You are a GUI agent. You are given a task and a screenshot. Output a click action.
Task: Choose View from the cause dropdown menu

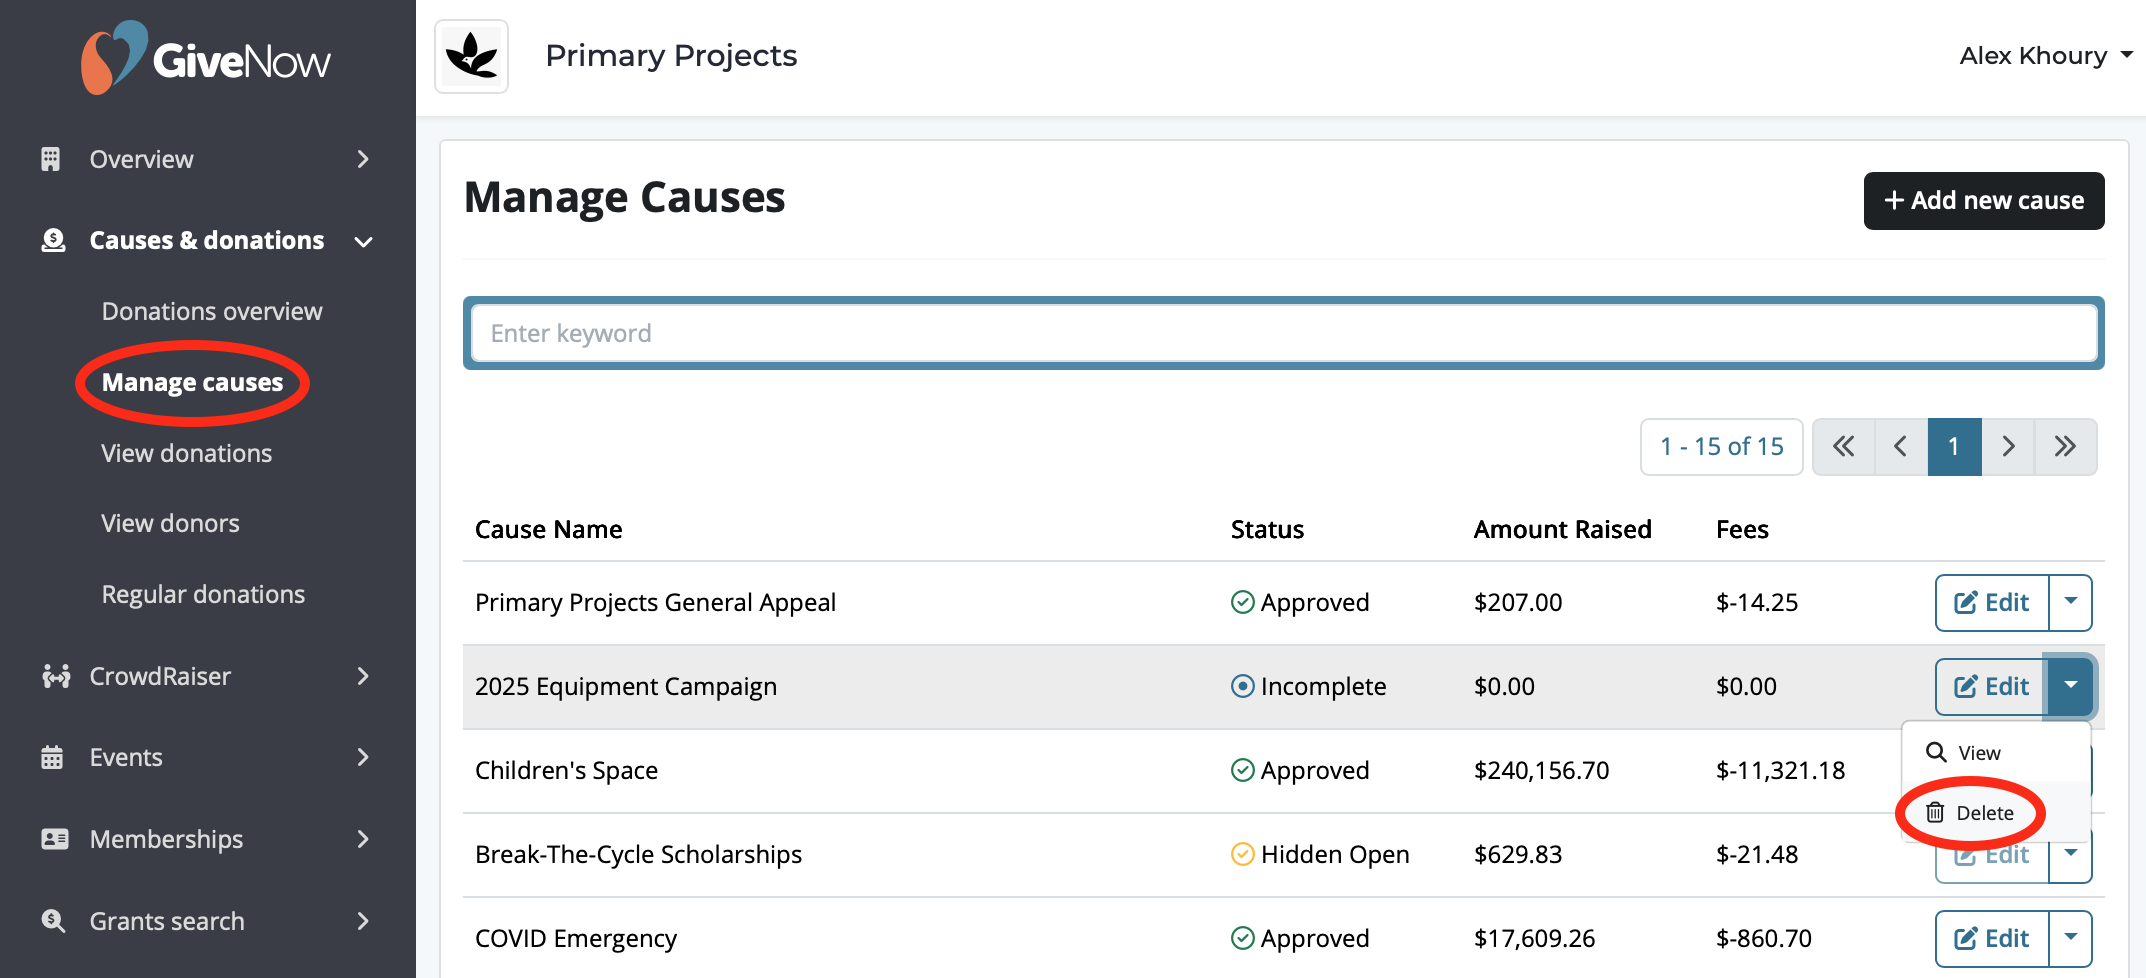1996,753
